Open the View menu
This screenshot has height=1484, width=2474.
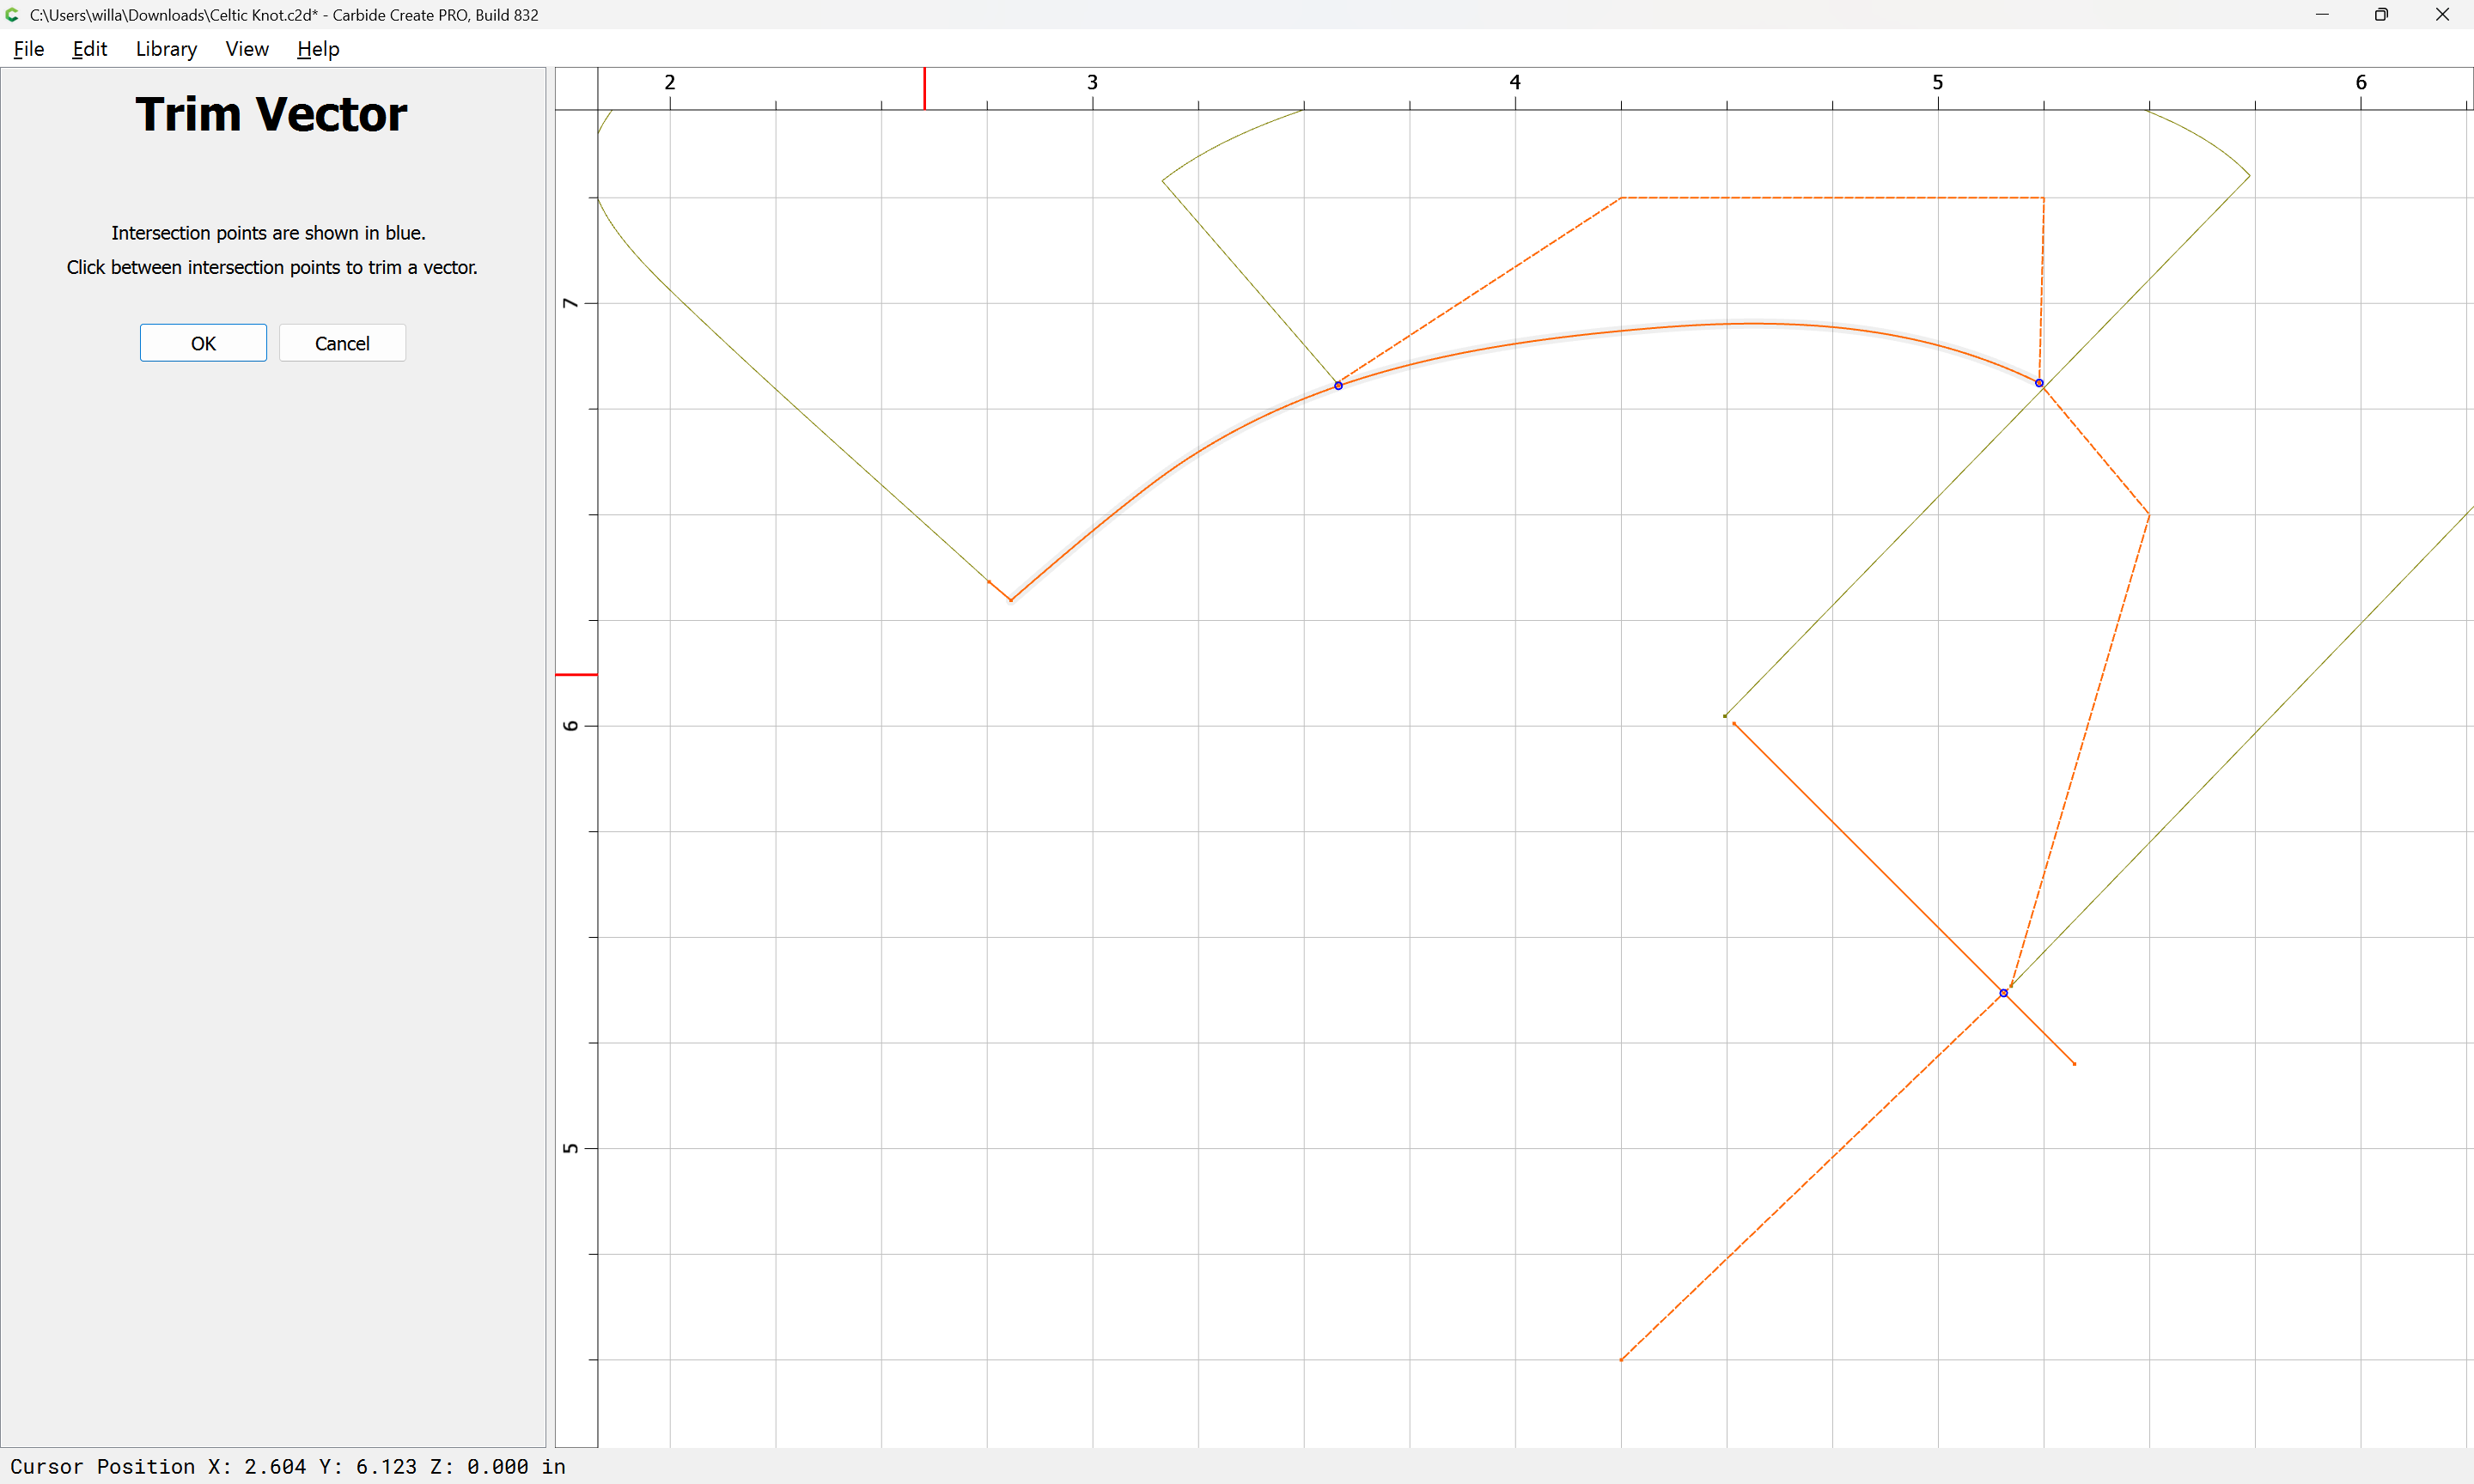246,49
